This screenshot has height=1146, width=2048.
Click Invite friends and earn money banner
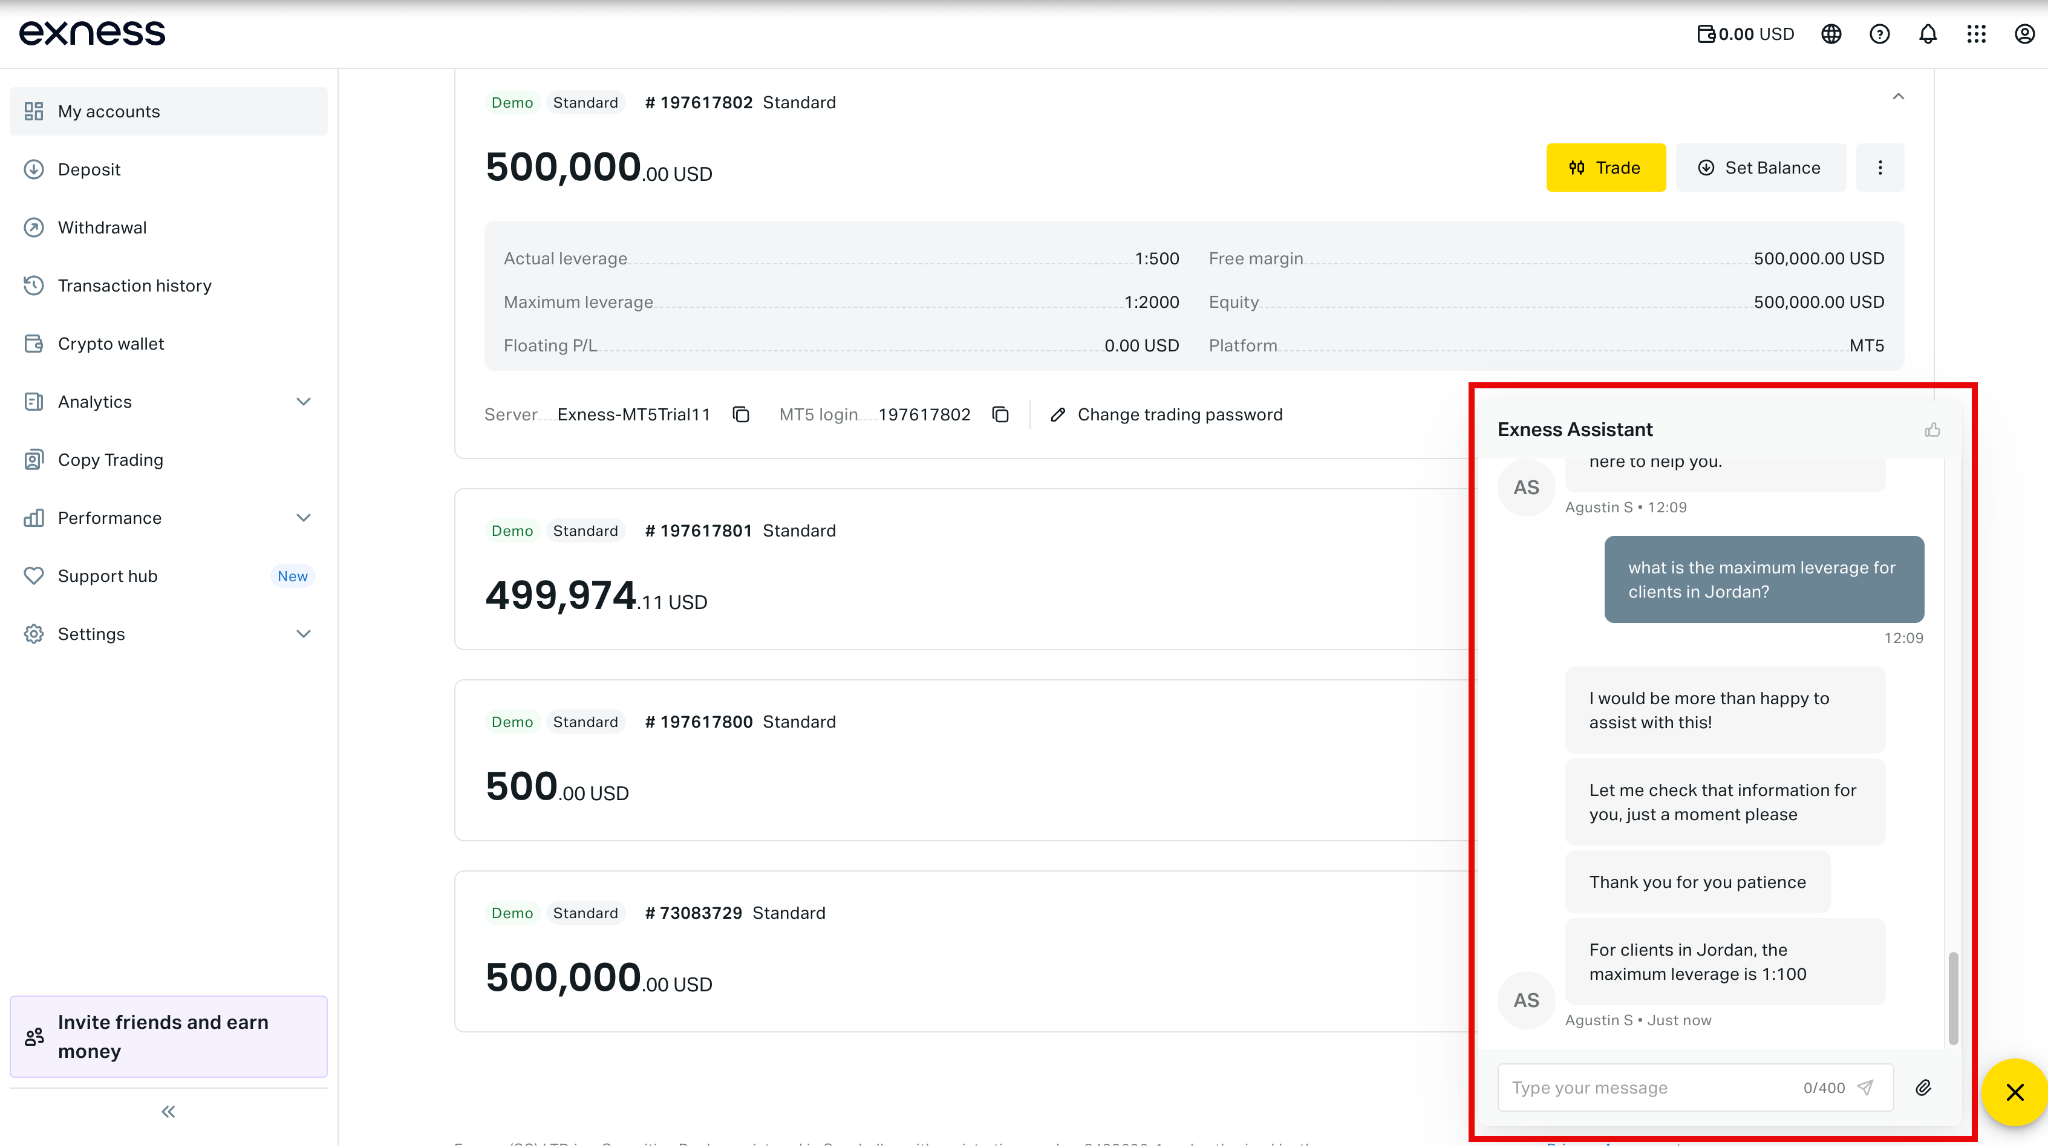(x=169, y=1036)
